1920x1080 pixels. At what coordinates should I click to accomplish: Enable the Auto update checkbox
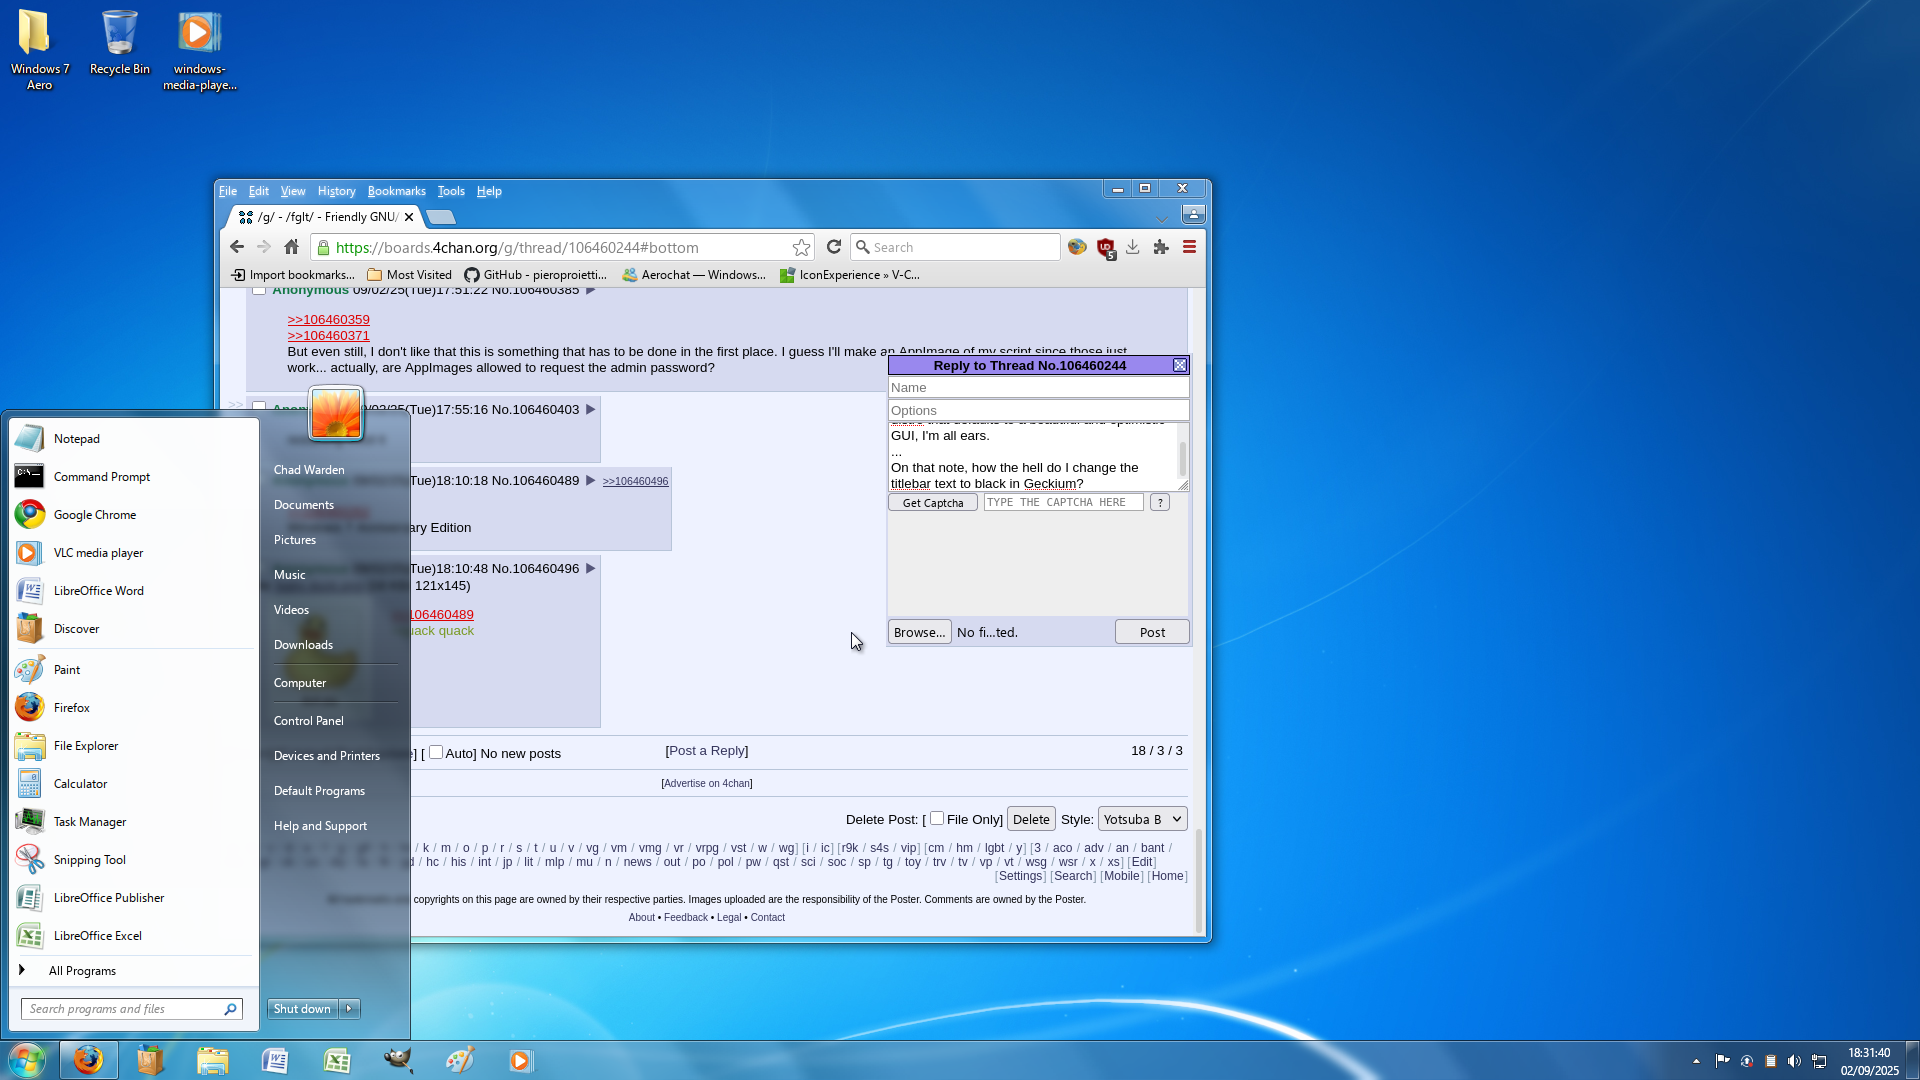(436, 752)
